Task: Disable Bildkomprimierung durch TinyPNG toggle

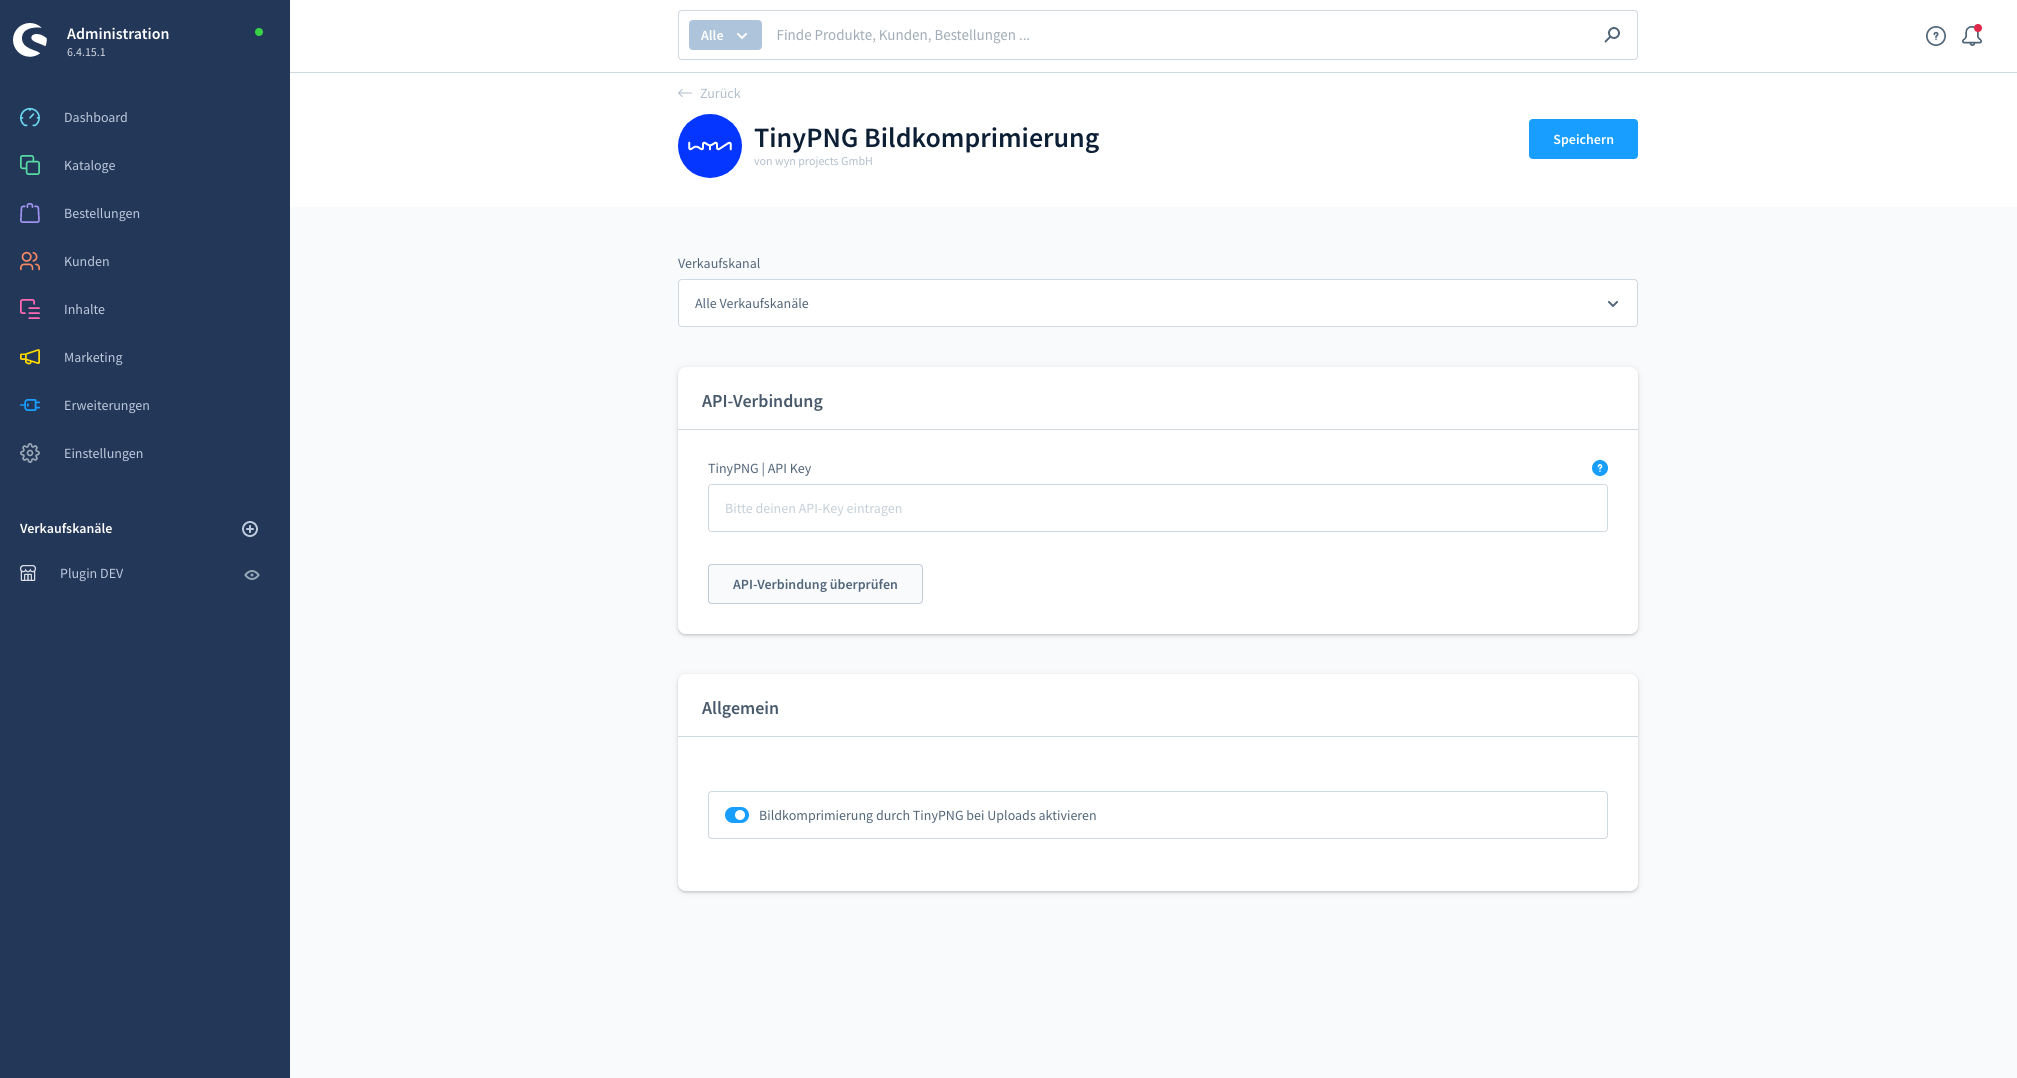Action: [737, 815]
